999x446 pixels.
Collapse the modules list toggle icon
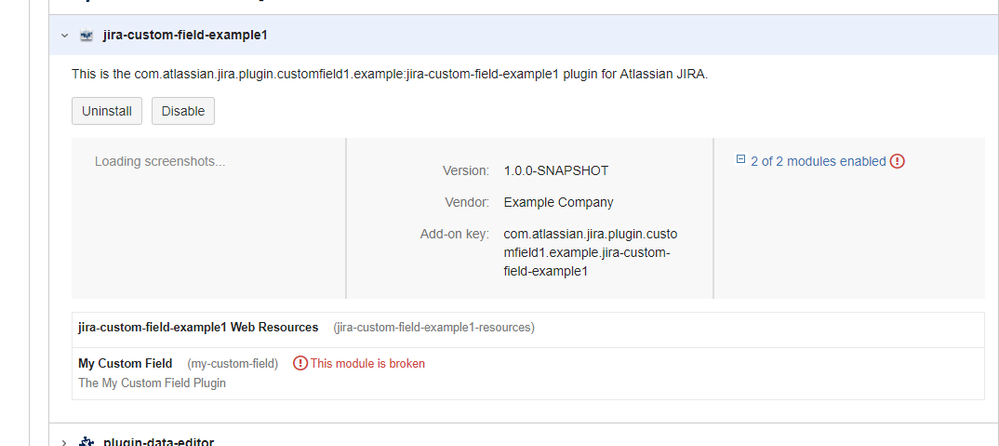pos(740,159)
